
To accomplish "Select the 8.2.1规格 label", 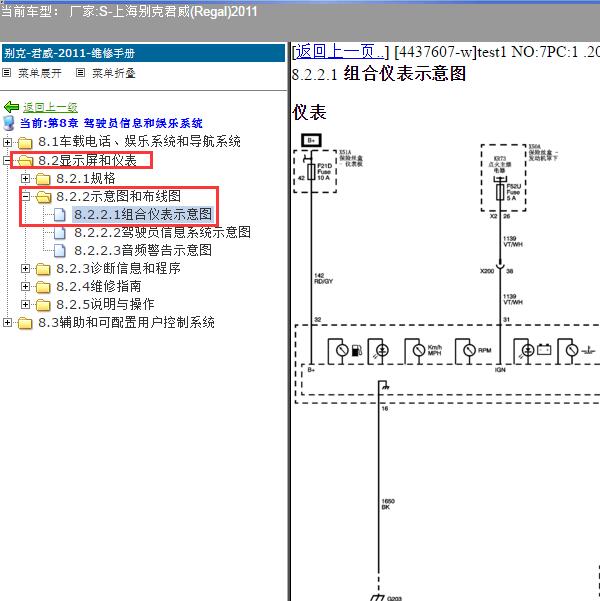I will pyautogui.click(x=85, y=178).
